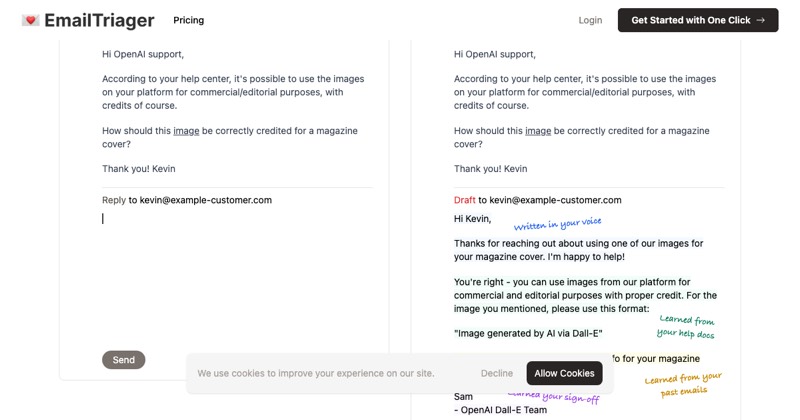Click the 'Hi Kevin,' draft greeting
Screen dimensions: 800x420
click(x=472, y=219)
